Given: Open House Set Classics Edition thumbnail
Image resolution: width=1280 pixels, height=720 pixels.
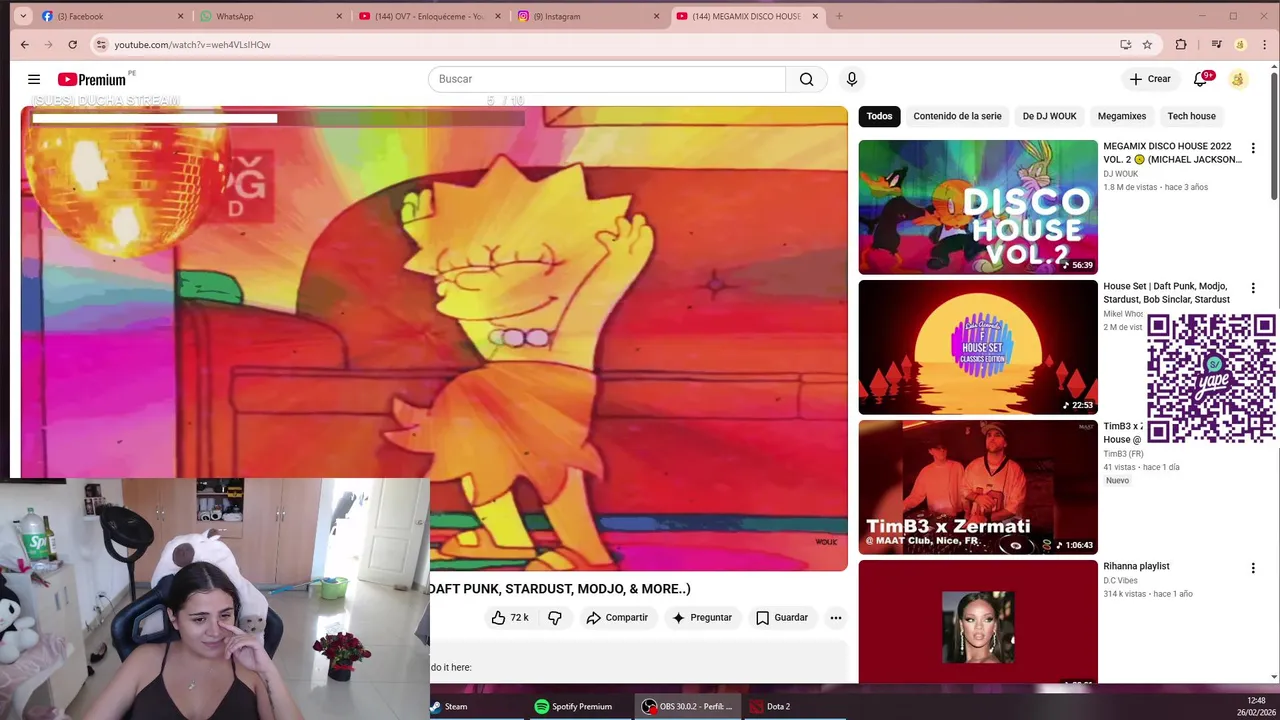Looking at the screenshot, I should click(978, 347).
